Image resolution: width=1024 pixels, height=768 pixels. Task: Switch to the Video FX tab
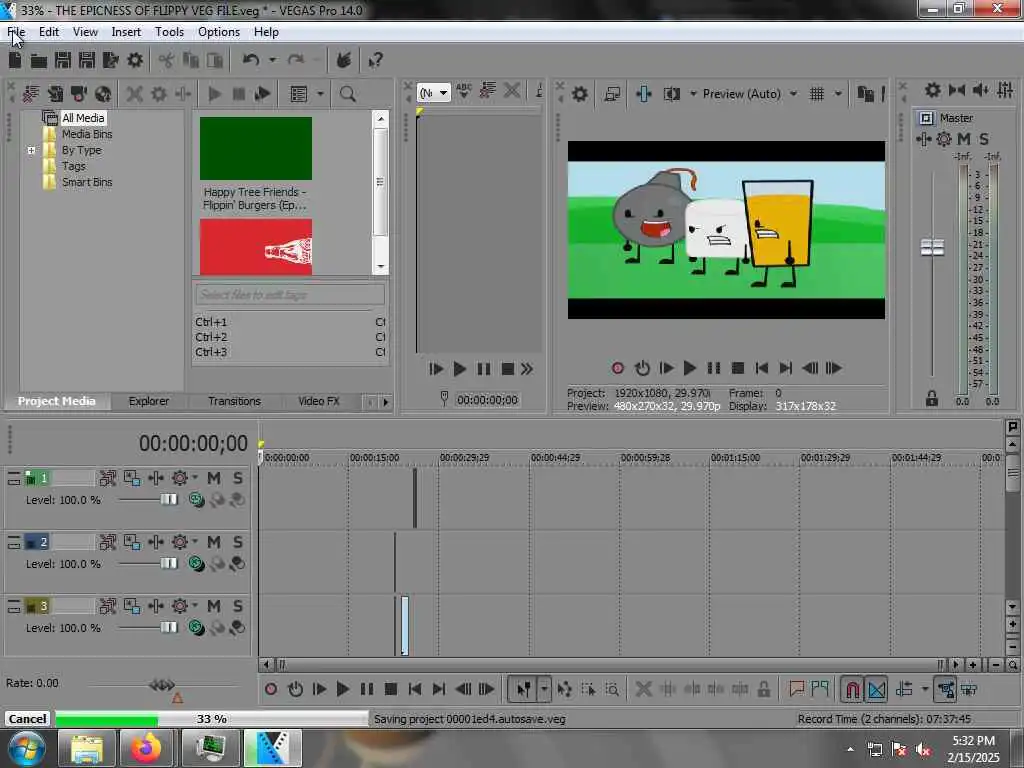[319, 401]
